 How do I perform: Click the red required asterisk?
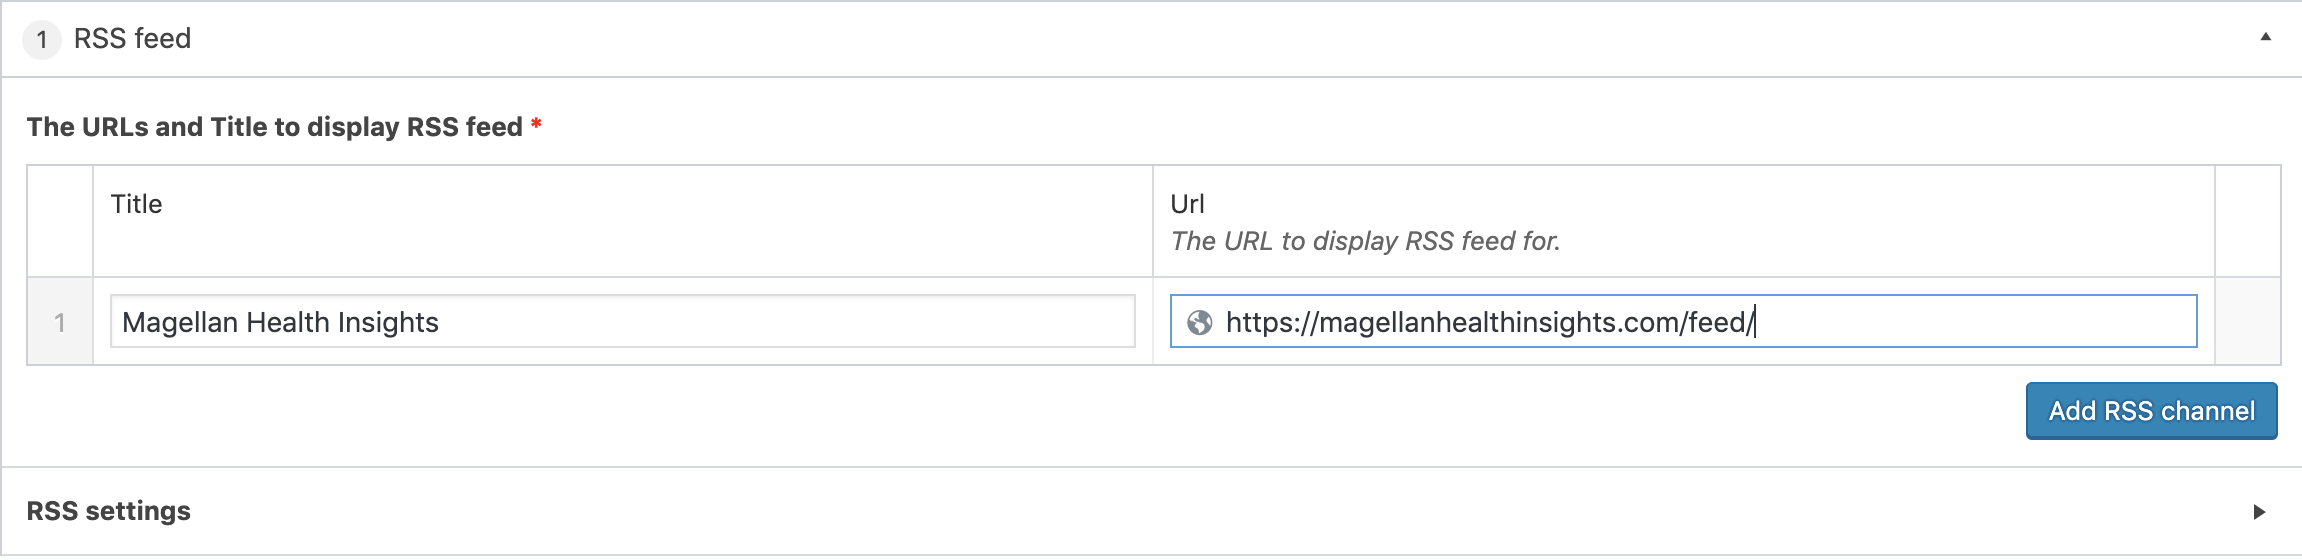click(536, 125)
